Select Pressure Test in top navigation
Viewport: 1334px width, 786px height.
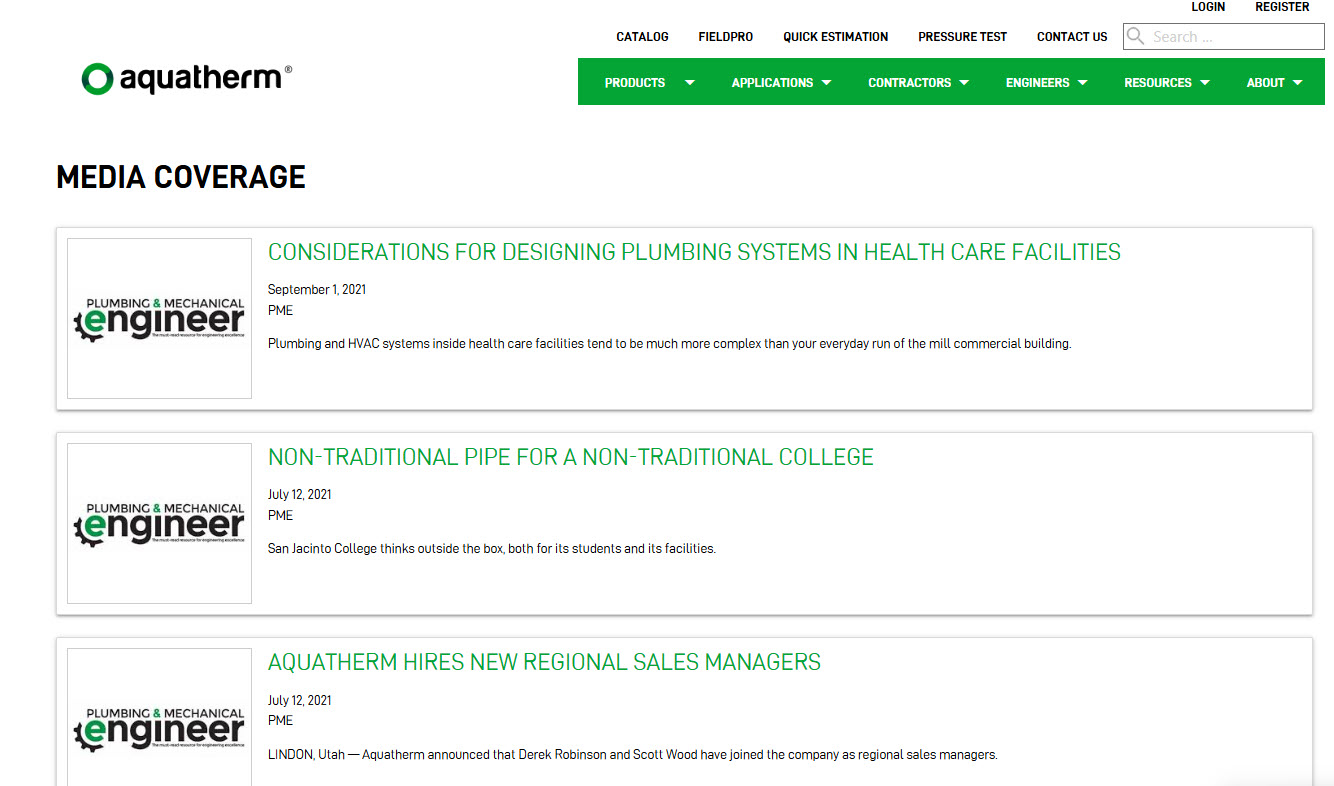(962, 37)
